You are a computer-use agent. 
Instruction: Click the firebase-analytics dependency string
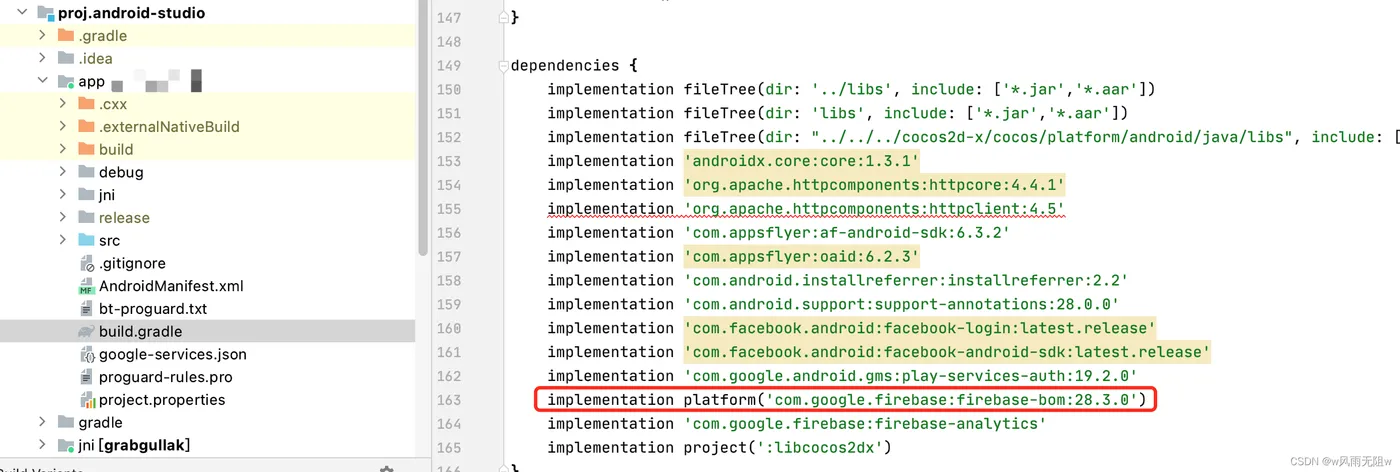865,424
